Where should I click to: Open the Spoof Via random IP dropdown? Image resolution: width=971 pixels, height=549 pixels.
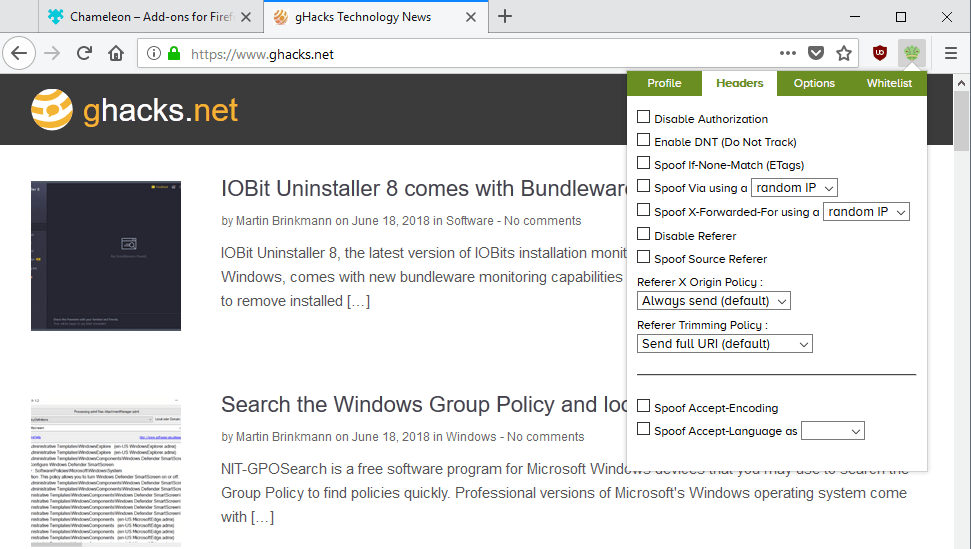(795, 188)
